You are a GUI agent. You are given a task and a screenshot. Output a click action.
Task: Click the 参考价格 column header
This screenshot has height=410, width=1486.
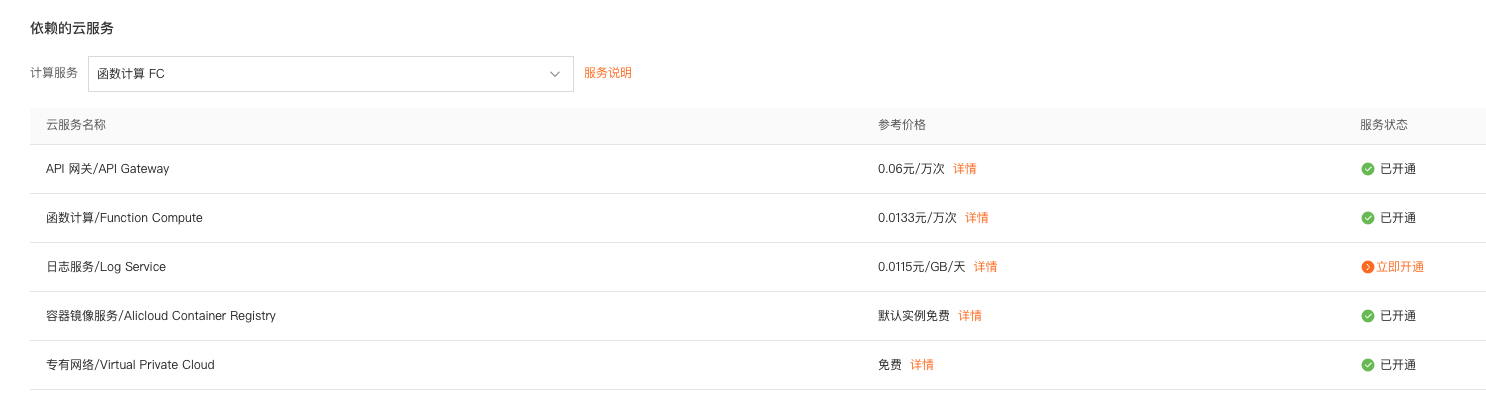[902, 125]
